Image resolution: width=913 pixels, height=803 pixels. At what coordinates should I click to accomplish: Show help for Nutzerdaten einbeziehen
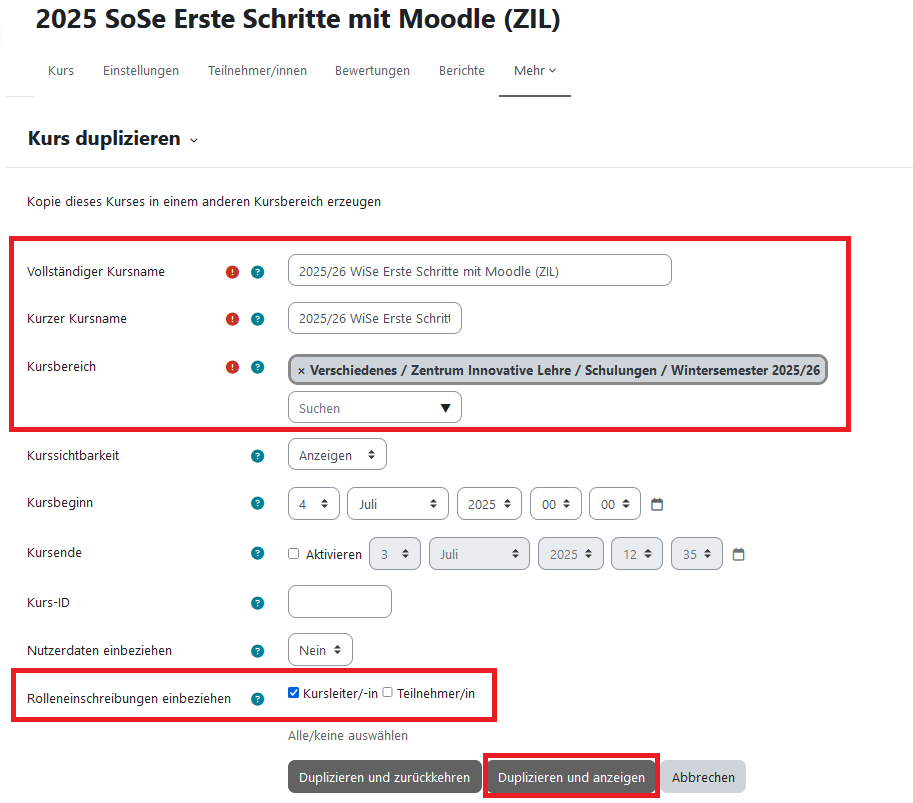click(257, 651)
